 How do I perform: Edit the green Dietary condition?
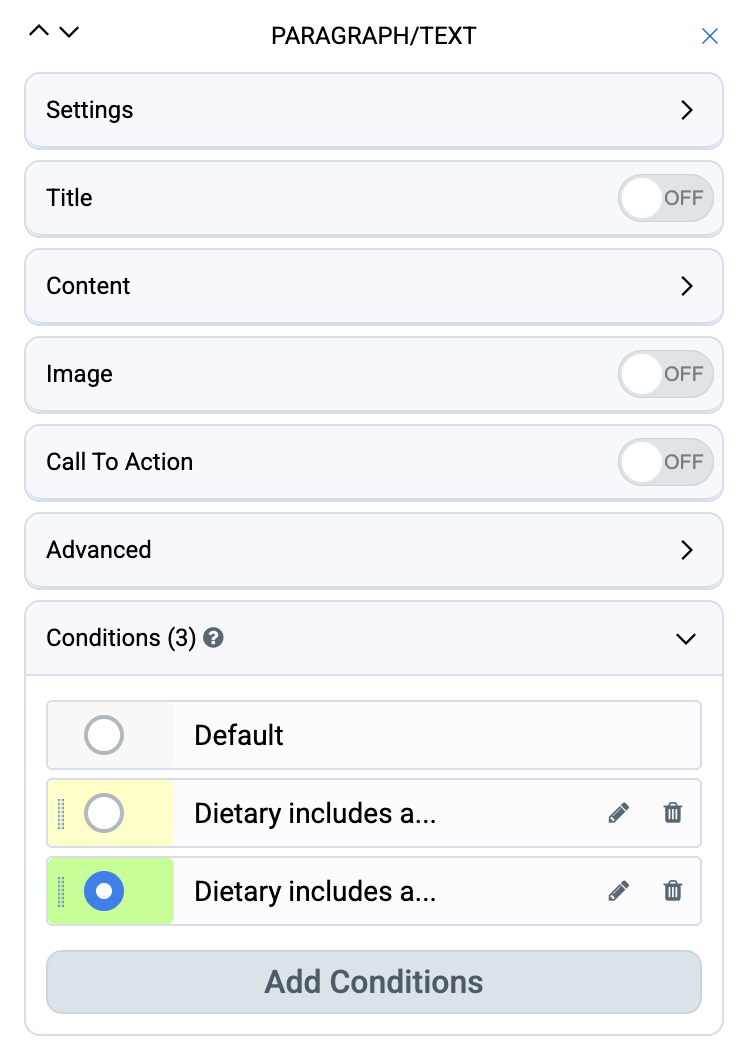tap(618, 891)
